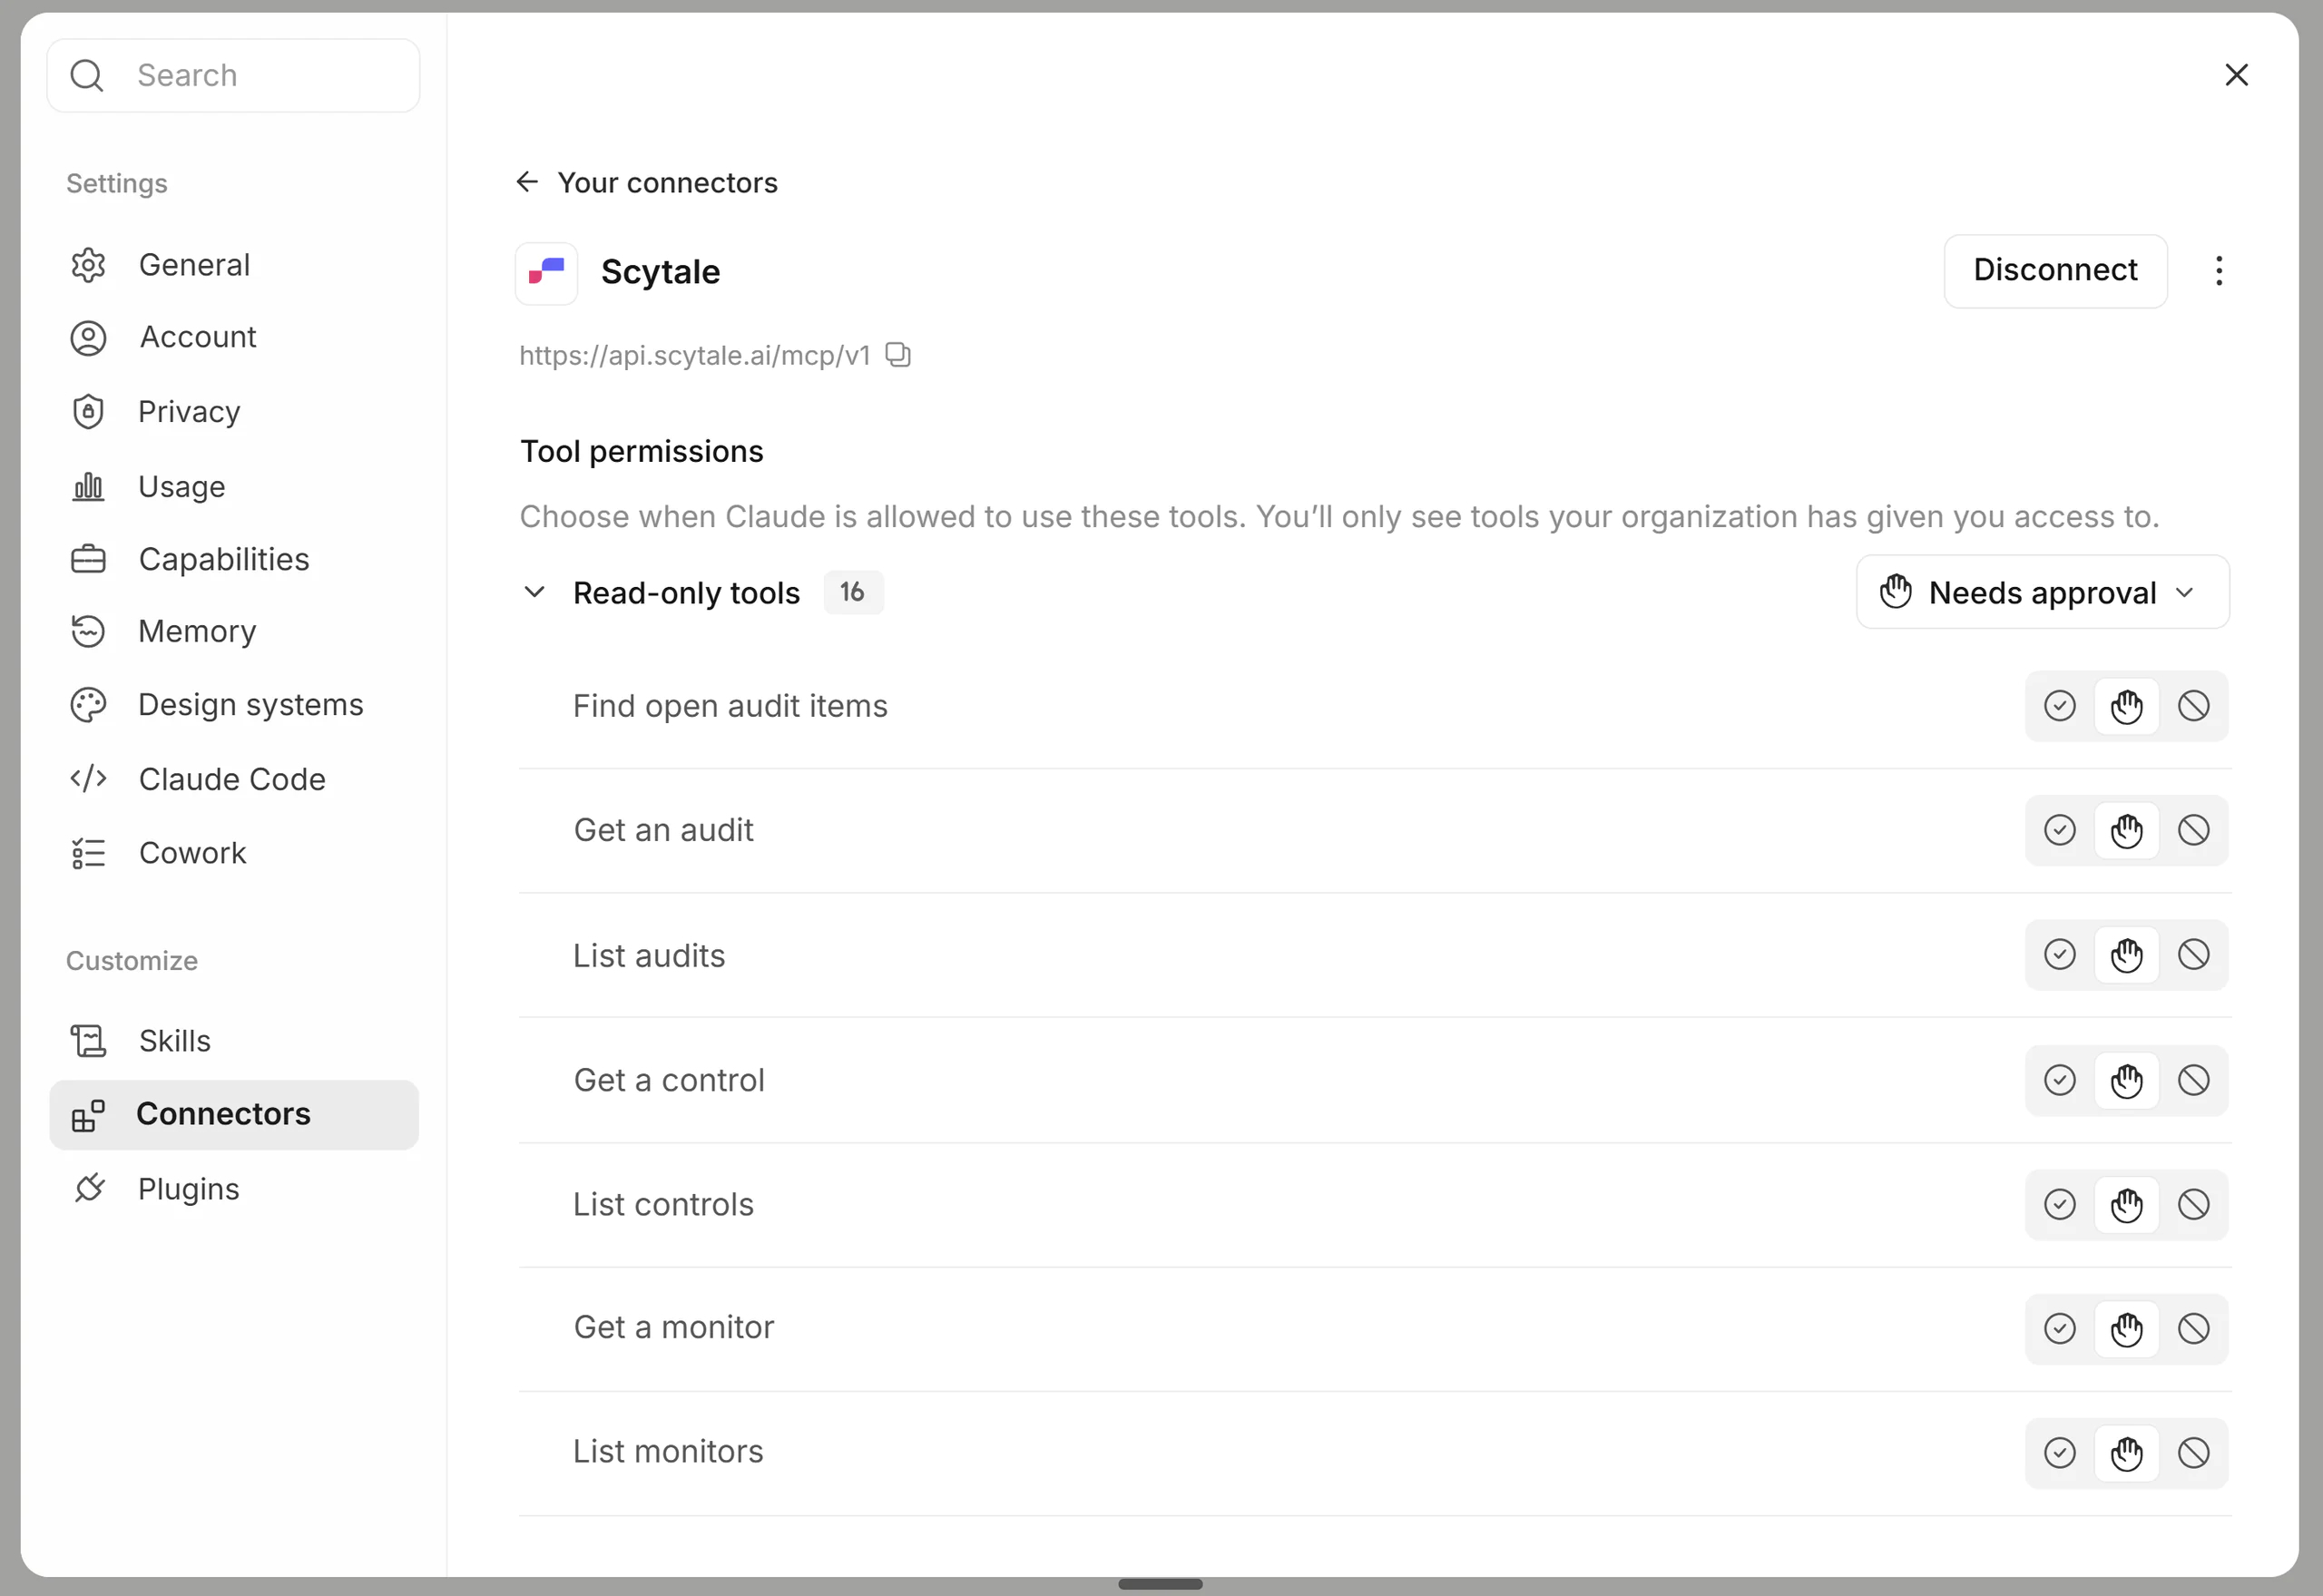Open the Plugins page

pos(234,1189)
